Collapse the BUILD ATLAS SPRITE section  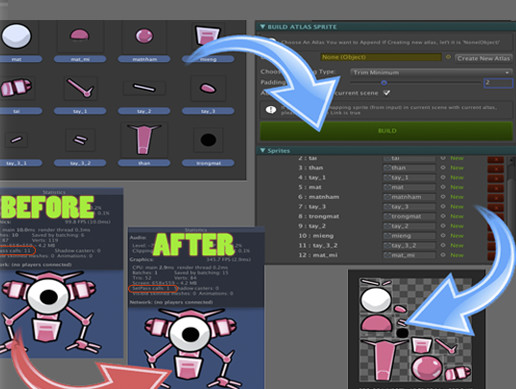pos(262,27)
